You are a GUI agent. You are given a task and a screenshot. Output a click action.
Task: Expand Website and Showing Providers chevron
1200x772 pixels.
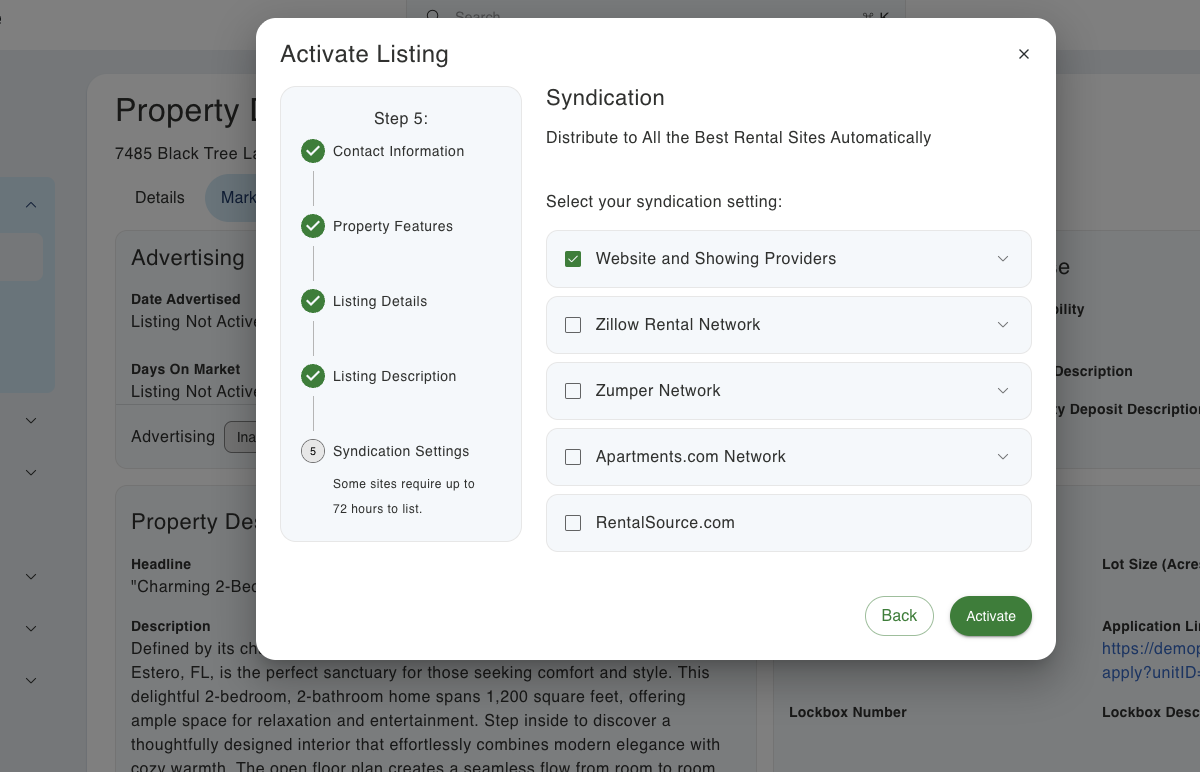pos(1003,259)
